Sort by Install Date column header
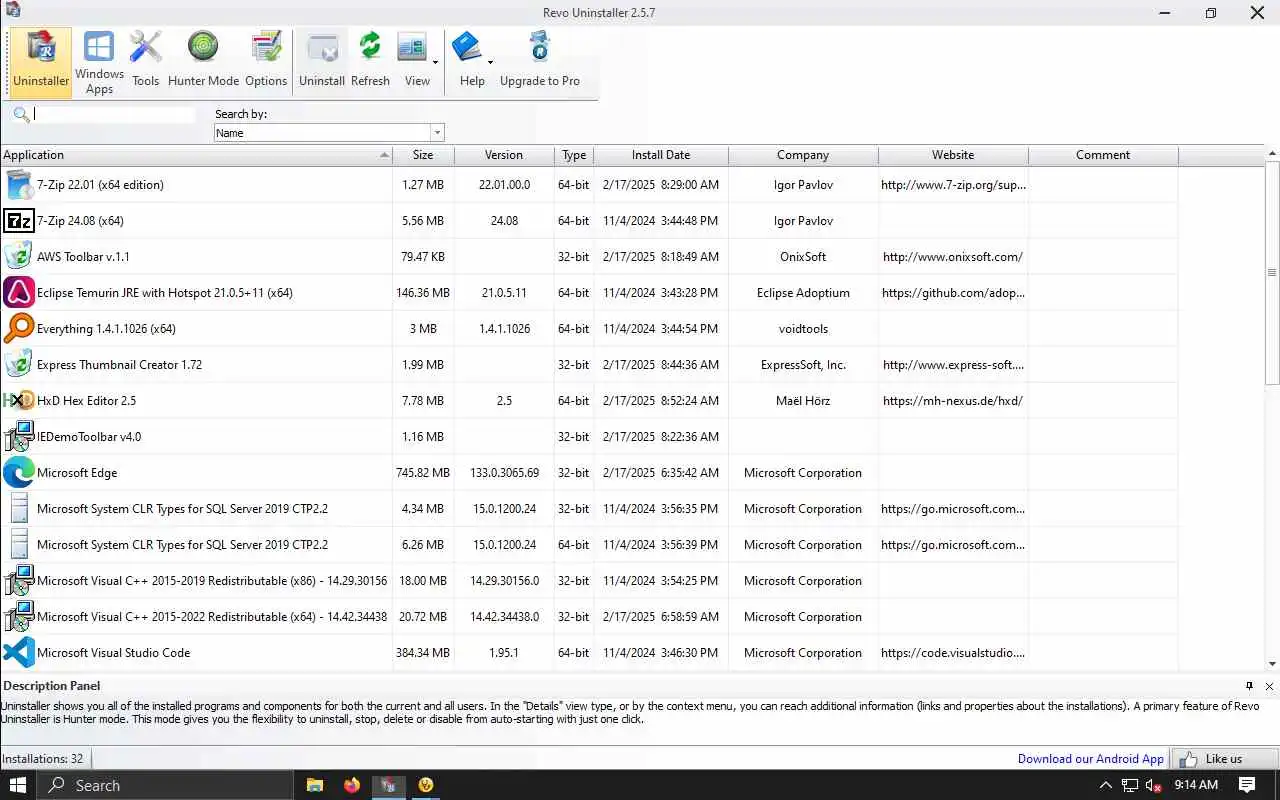This screenshot has height=800, width=1280. click(x=661, y=155)
